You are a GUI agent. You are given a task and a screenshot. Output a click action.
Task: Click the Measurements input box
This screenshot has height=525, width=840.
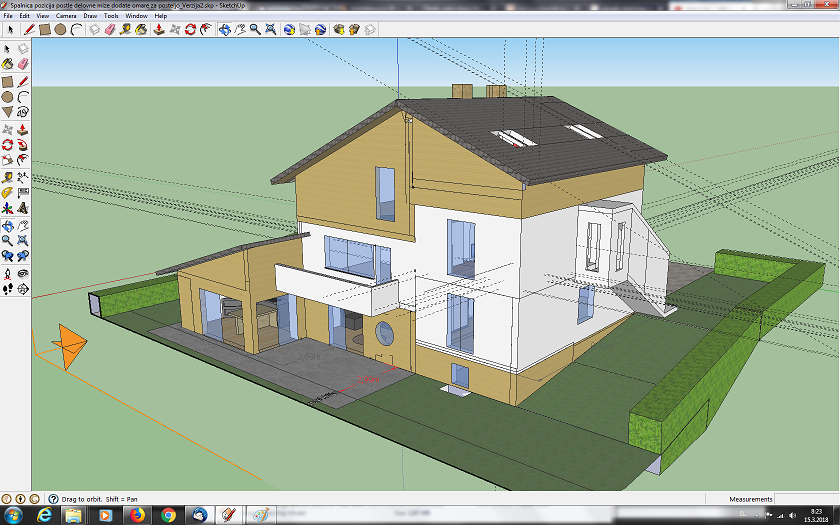pos(806,499)
